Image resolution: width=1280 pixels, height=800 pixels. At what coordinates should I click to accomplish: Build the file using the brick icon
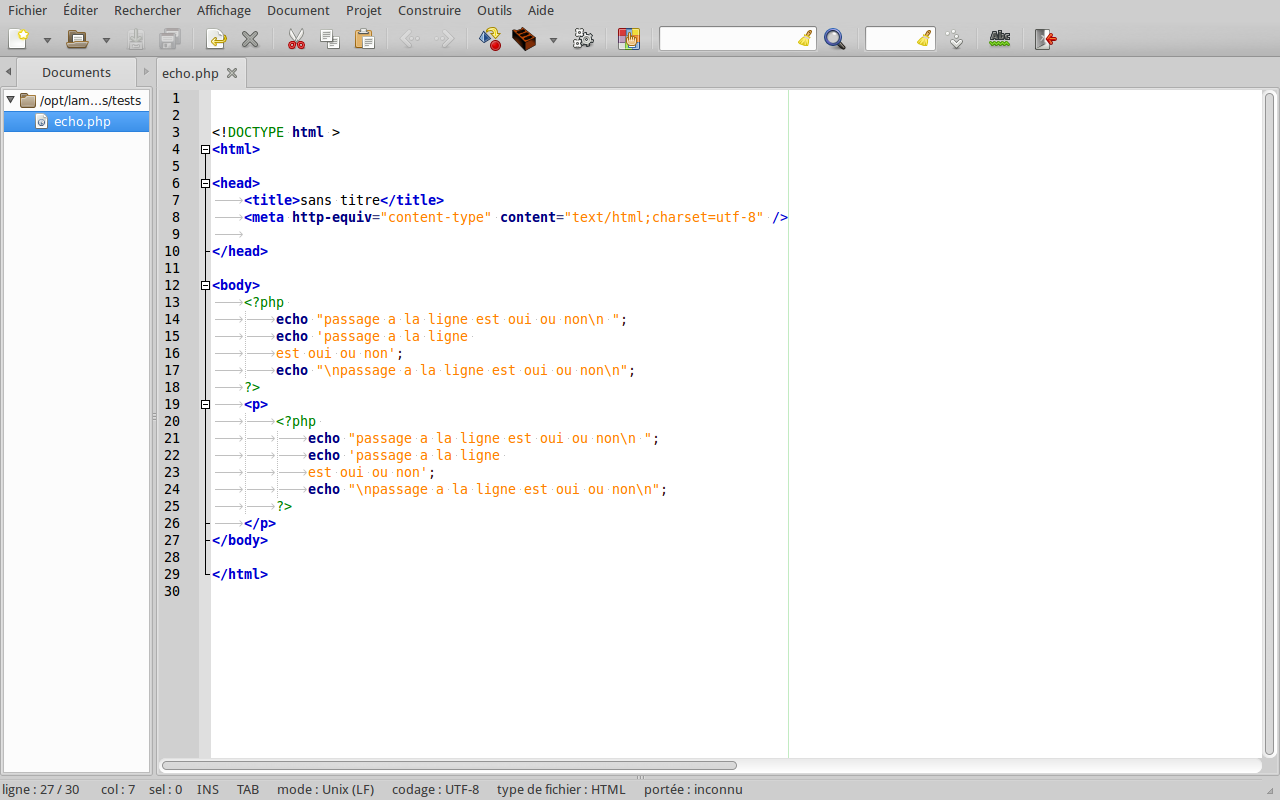pyautogui.click(x=522, y=39)
